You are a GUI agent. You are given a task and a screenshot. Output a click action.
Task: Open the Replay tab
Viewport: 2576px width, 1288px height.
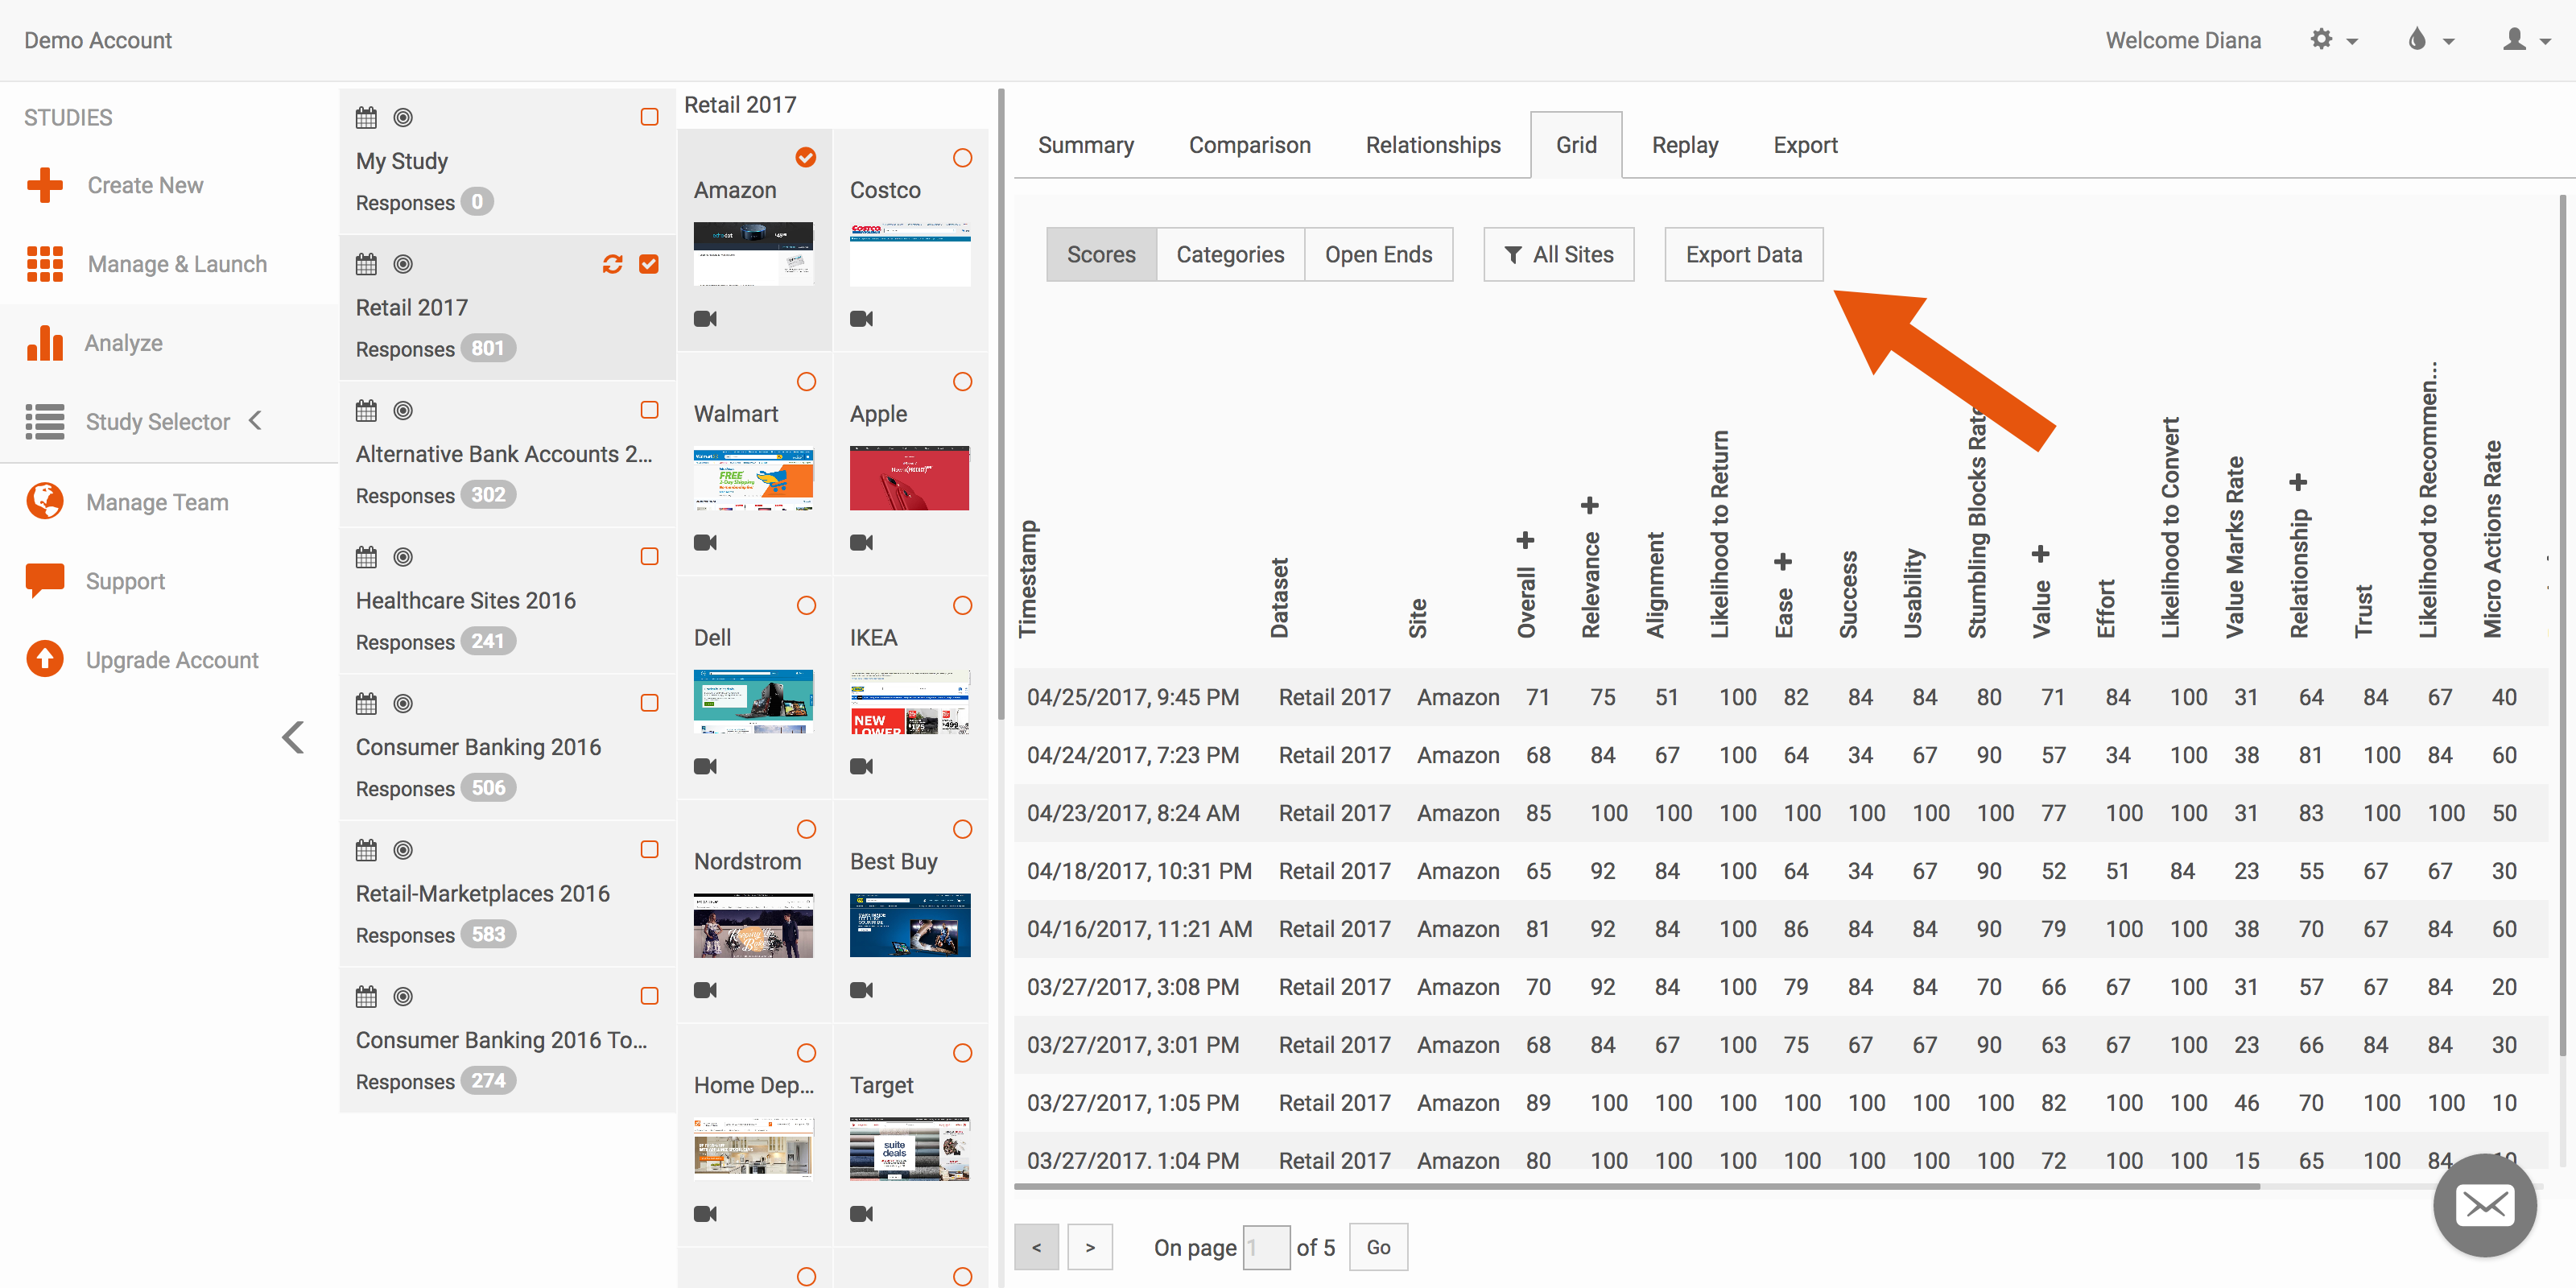pos(1685,145)
